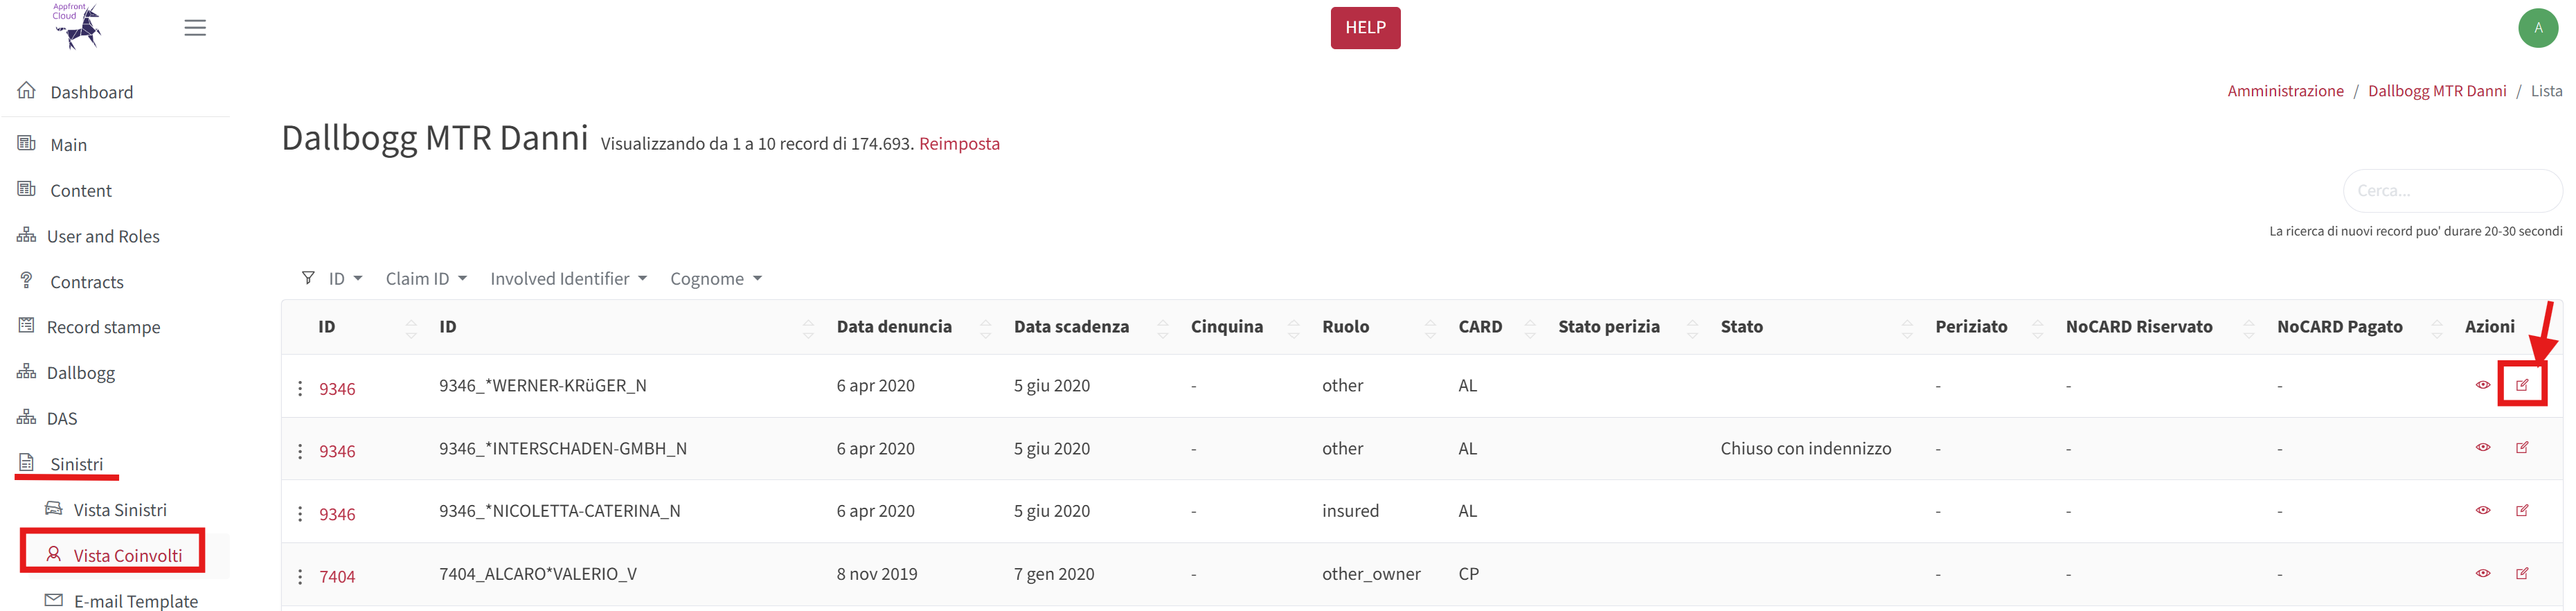Expand the Claim ID filter dropdown
This screenshot has width=2576, height=611.
click(426, 279)
